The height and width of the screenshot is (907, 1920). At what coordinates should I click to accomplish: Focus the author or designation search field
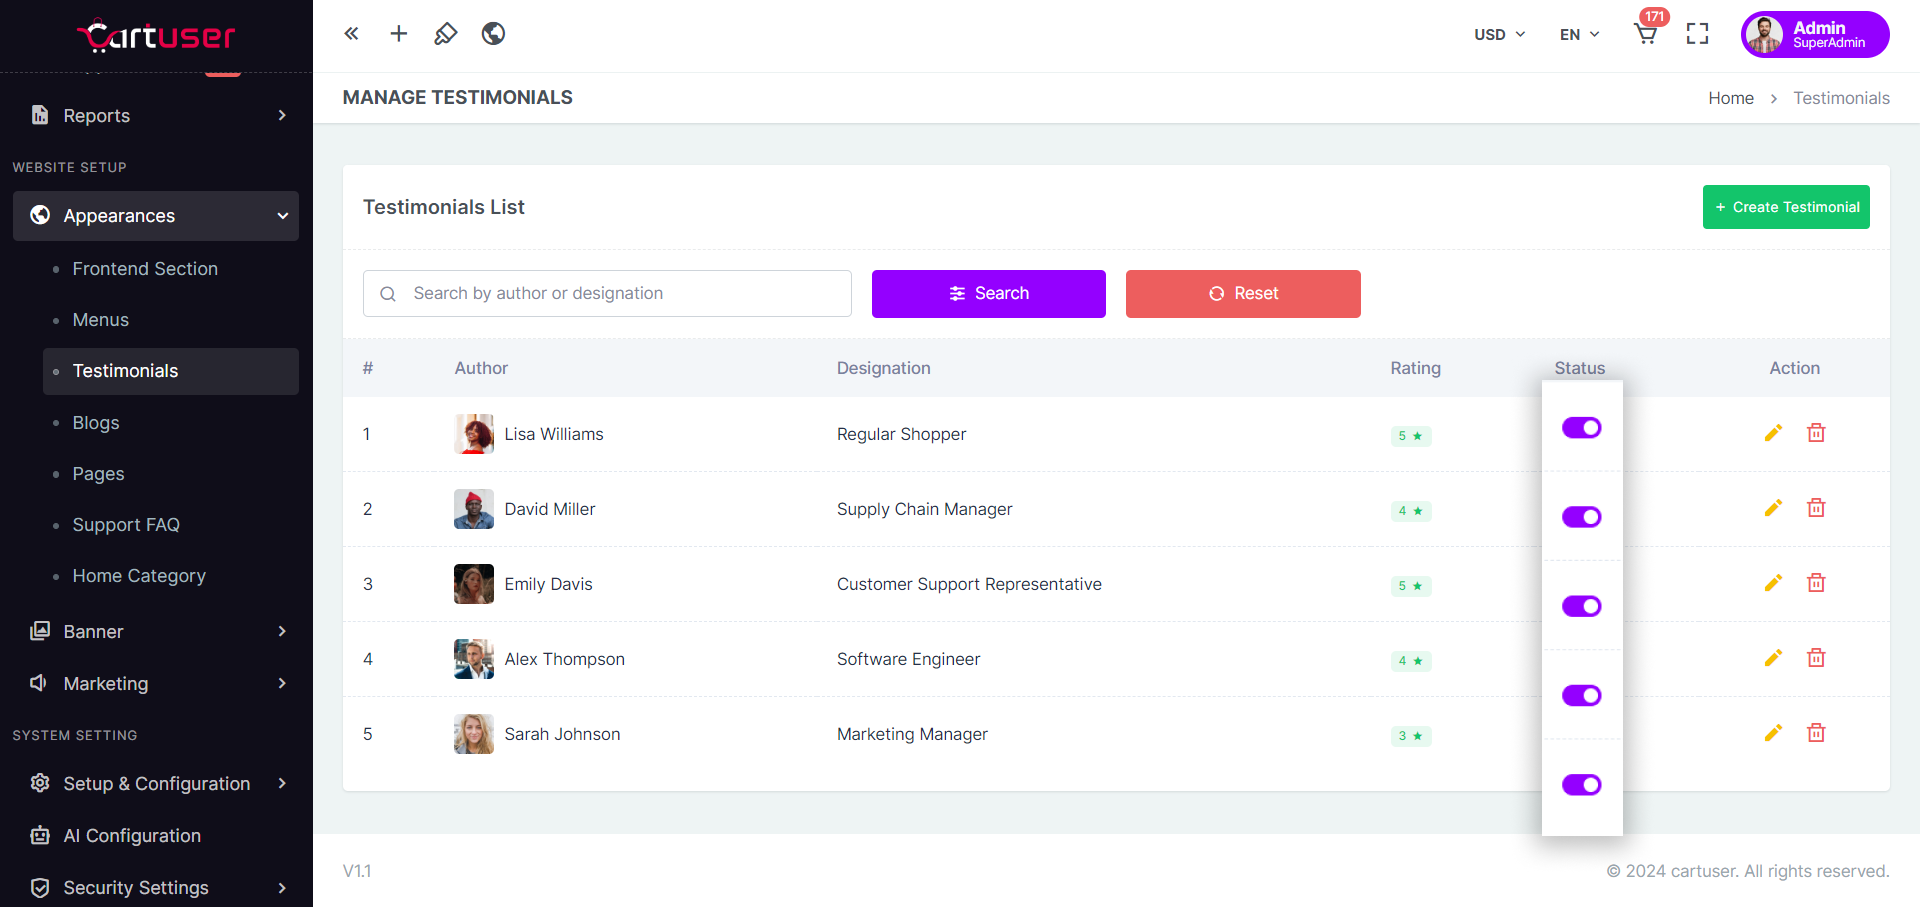620,293
